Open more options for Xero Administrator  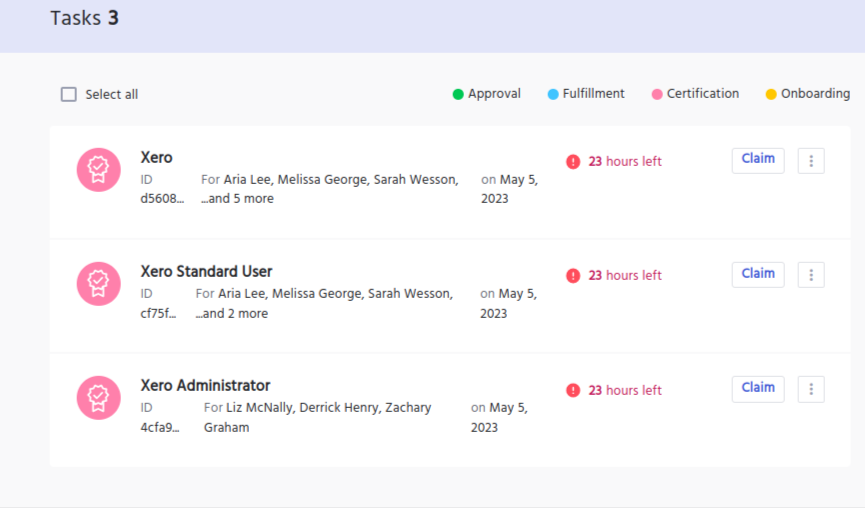[811, 390]
